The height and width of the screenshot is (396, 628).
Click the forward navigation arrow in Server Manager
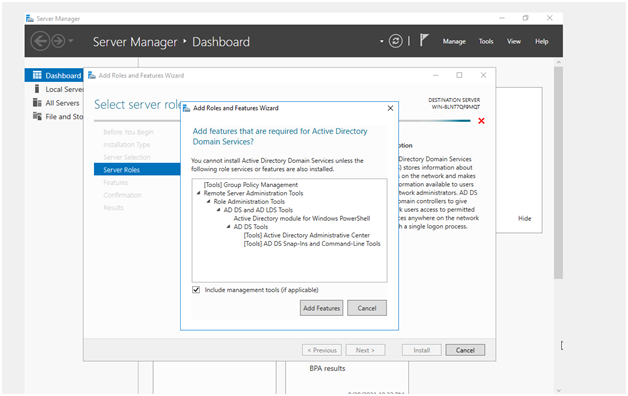pyautogui.click(x=58, y=41)
